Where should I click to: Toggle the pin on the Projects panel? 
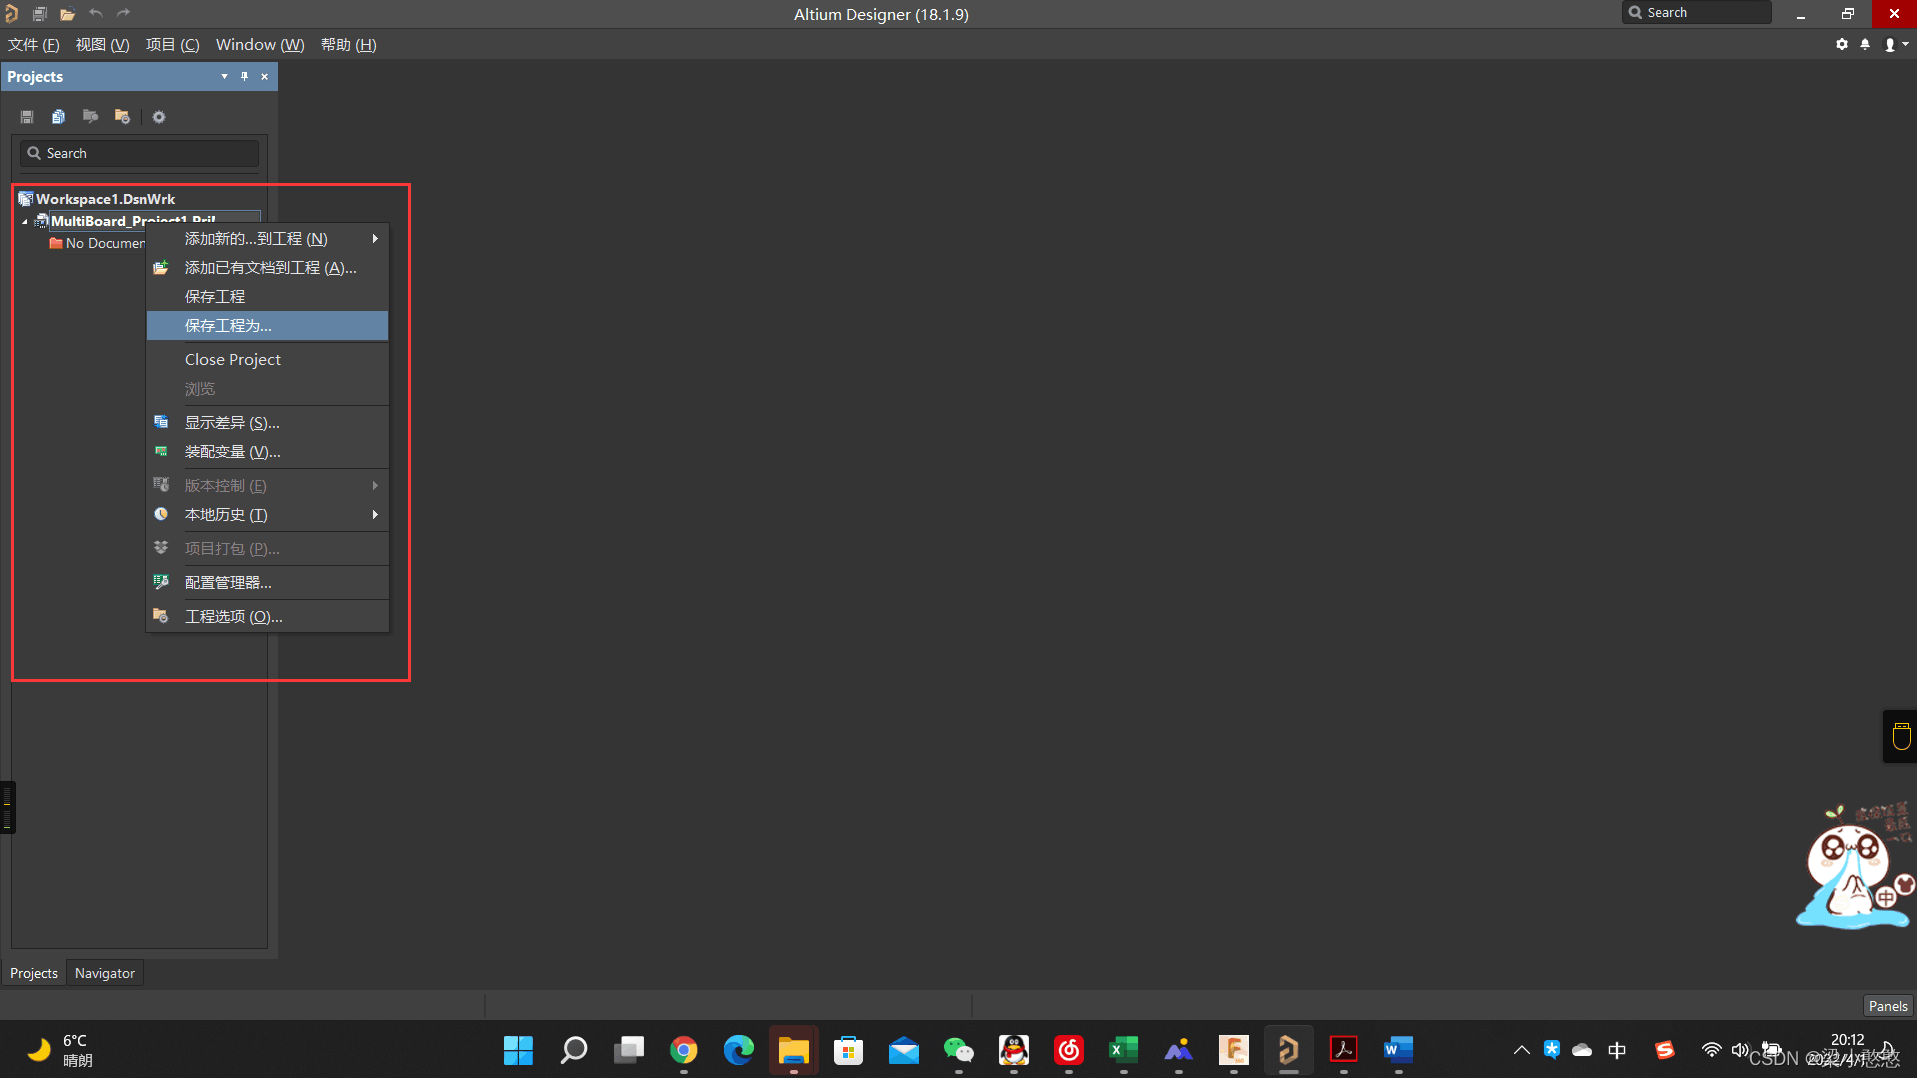[x=244, y=77]
